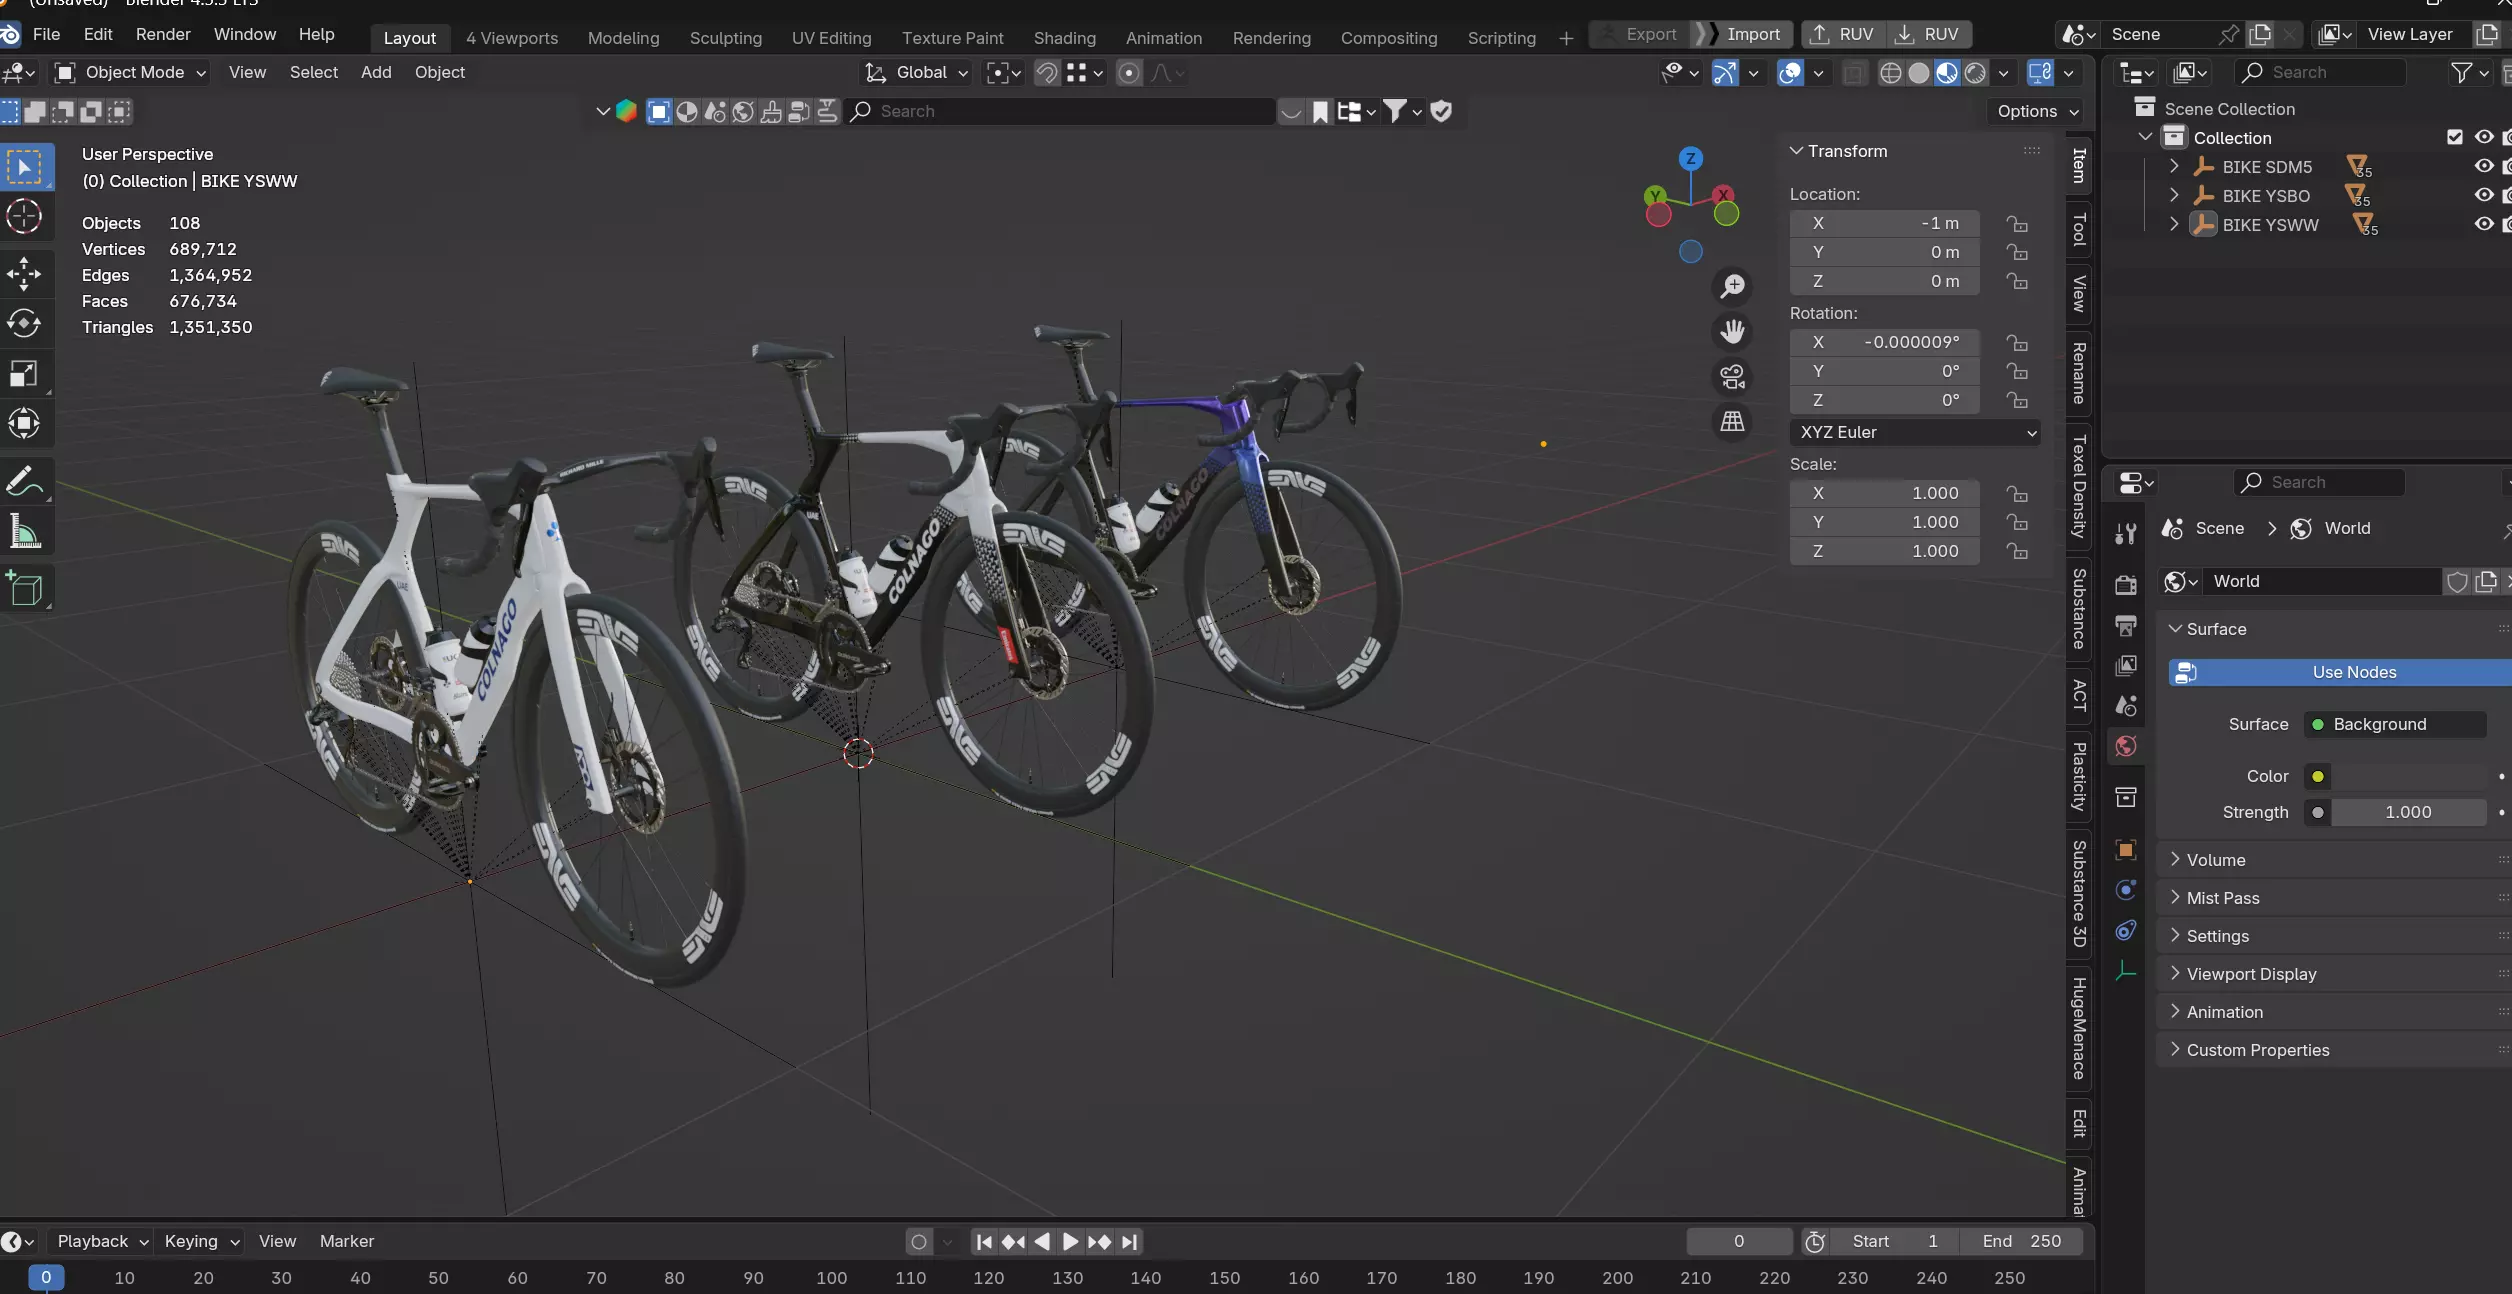Open the Physics properties tab icon

(x=2126, y=890)
